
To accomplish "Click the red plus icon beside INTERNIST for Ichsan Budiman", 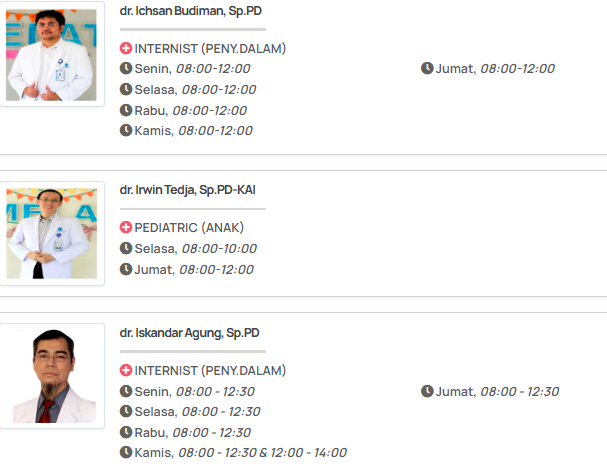I will point(126,48).
